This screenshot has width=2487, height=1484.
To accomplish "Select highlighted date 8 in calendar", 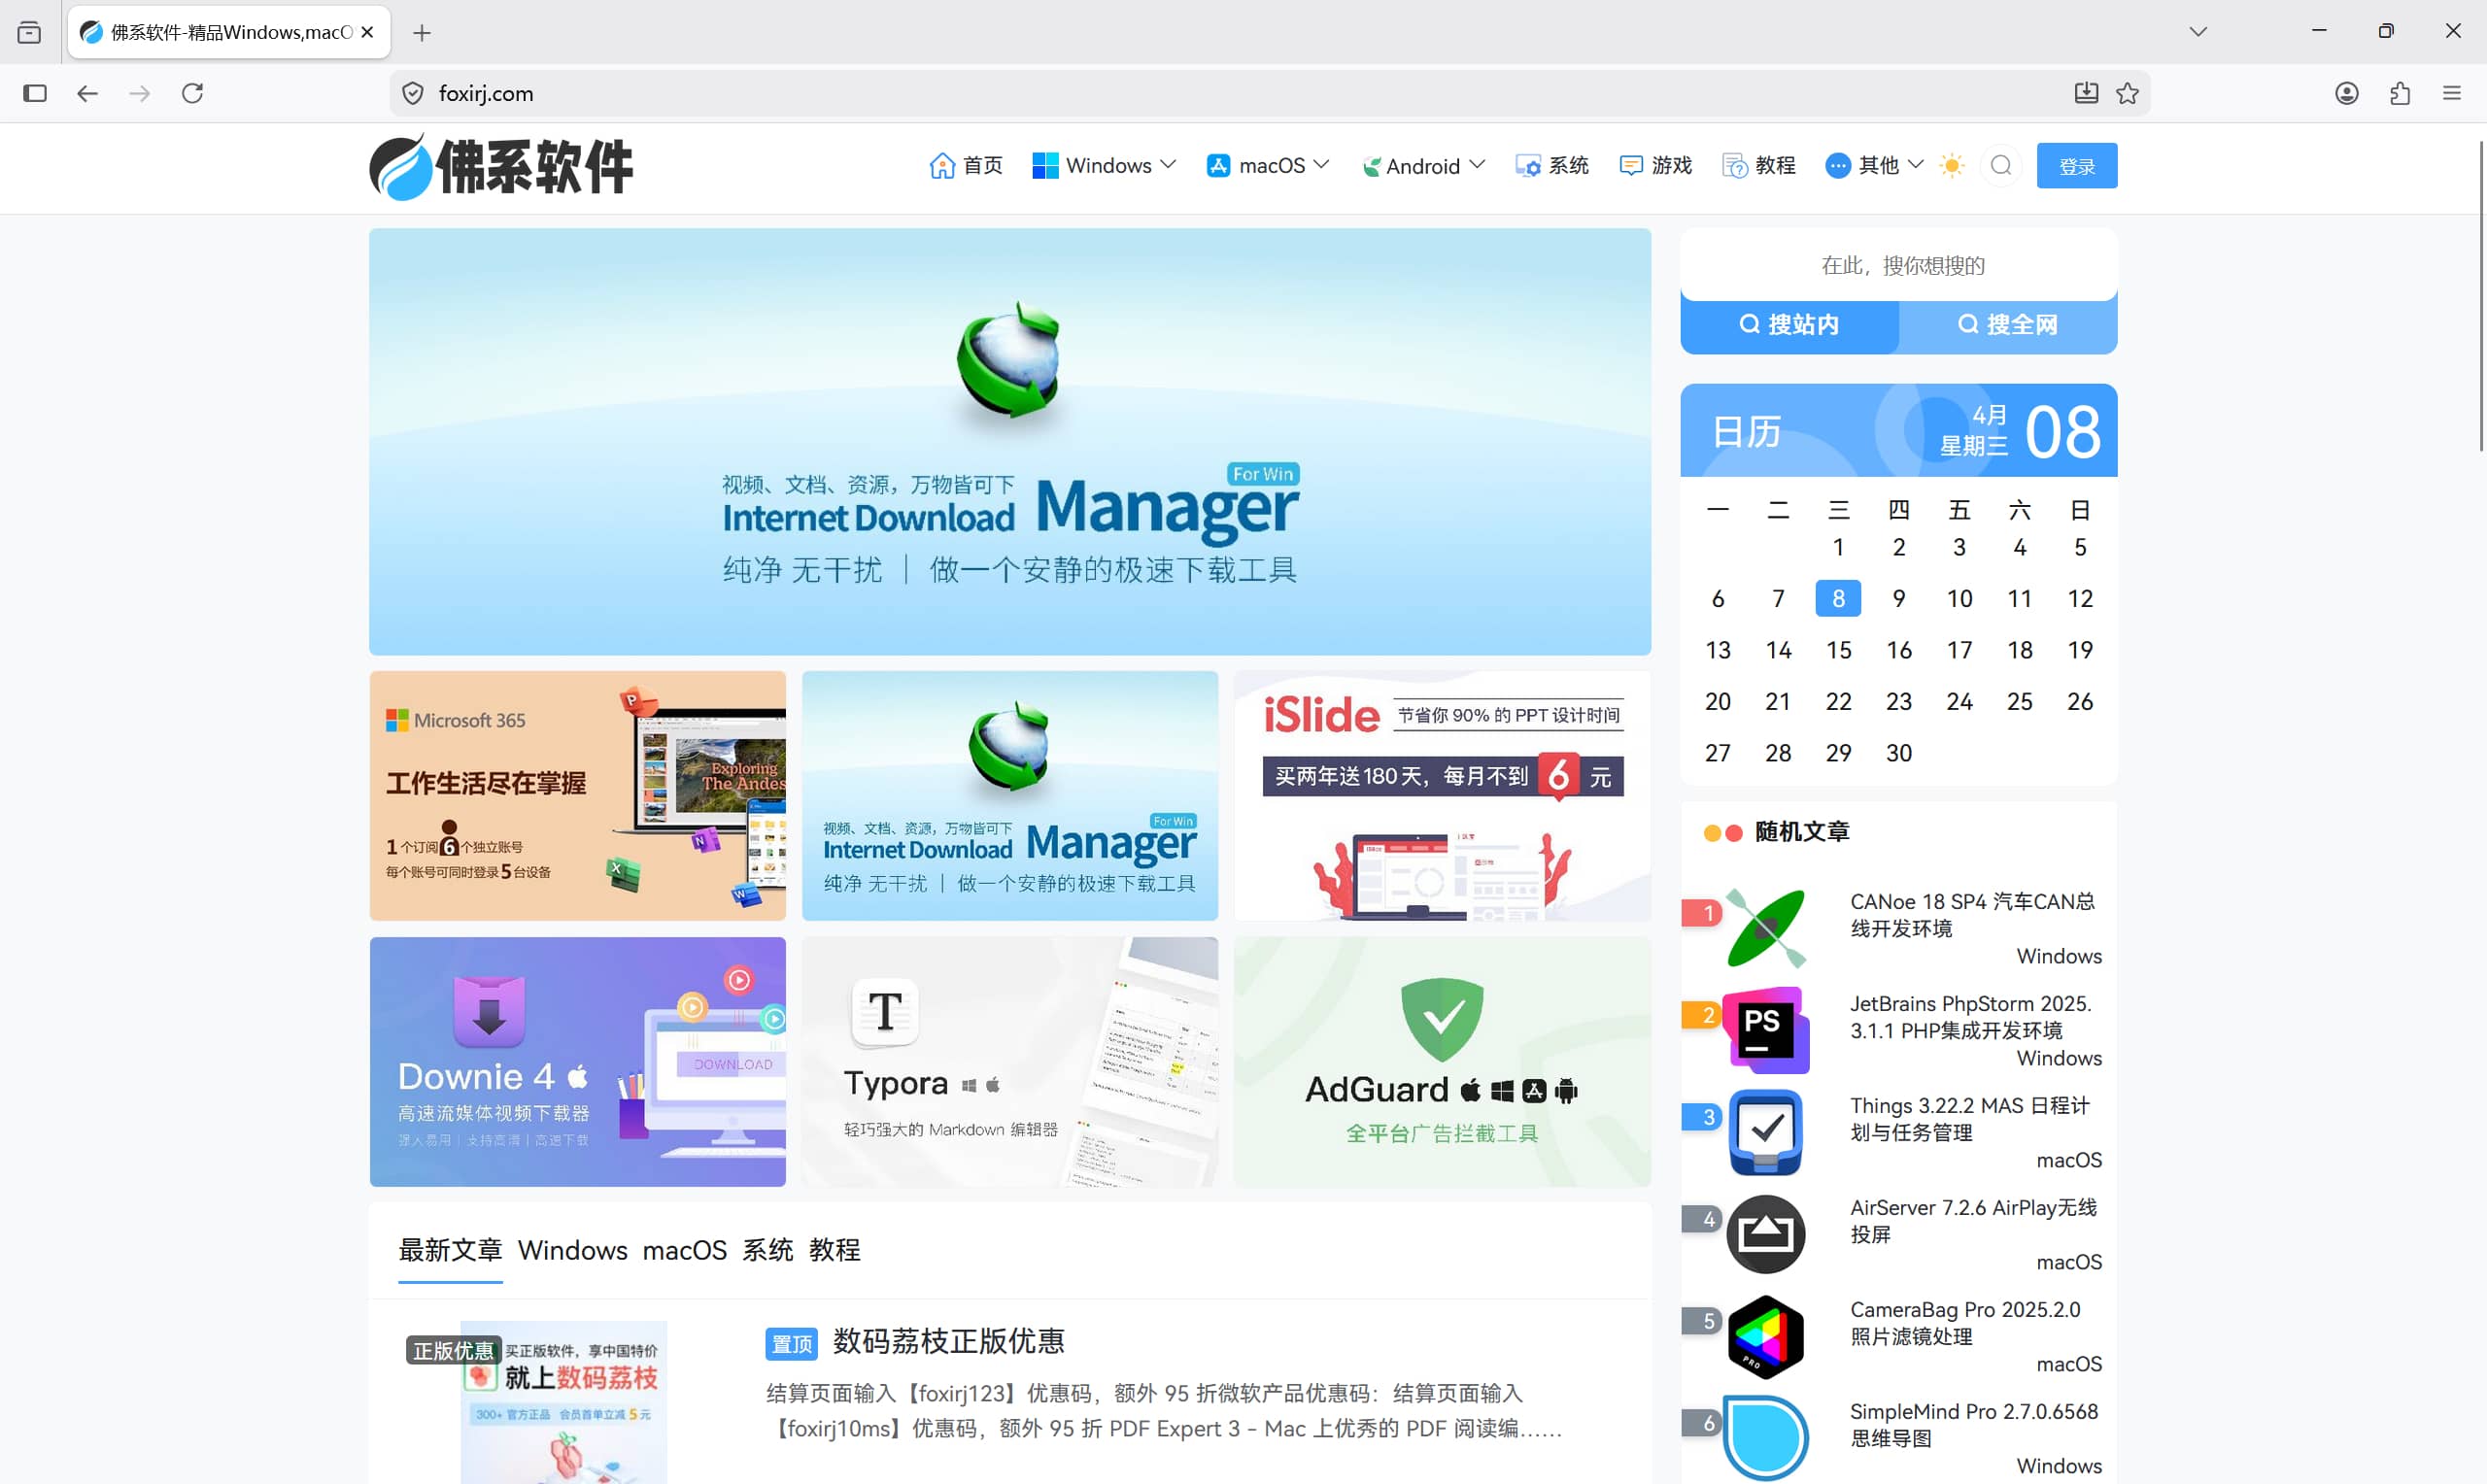I will pyautogui.click(x=1838, y=598).
